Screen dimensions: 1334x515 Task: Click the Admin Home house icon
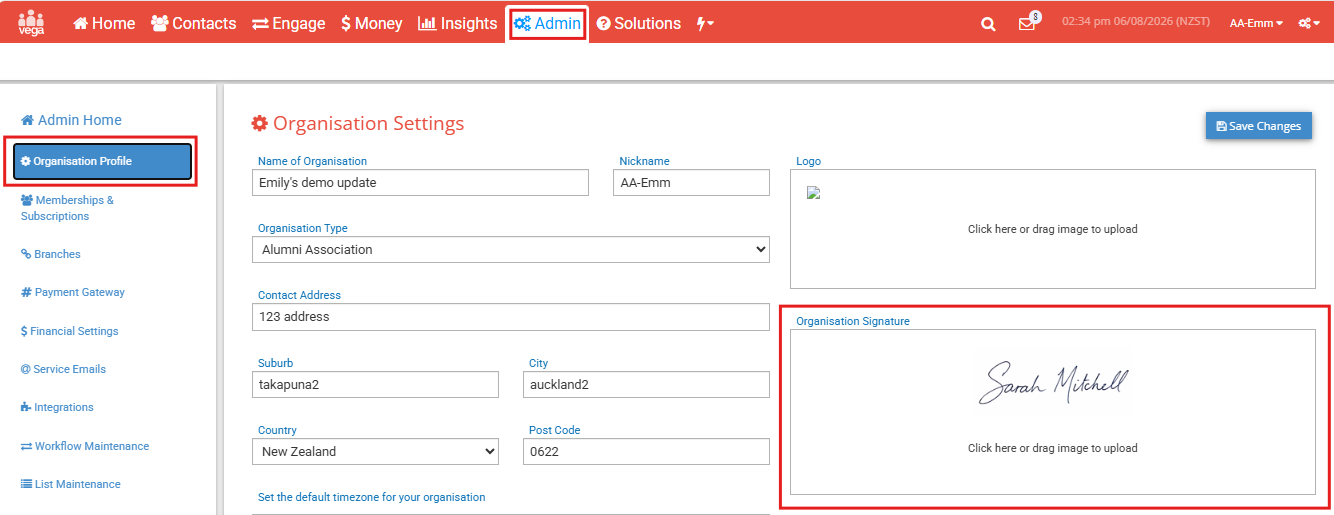(x=28, y=120)
